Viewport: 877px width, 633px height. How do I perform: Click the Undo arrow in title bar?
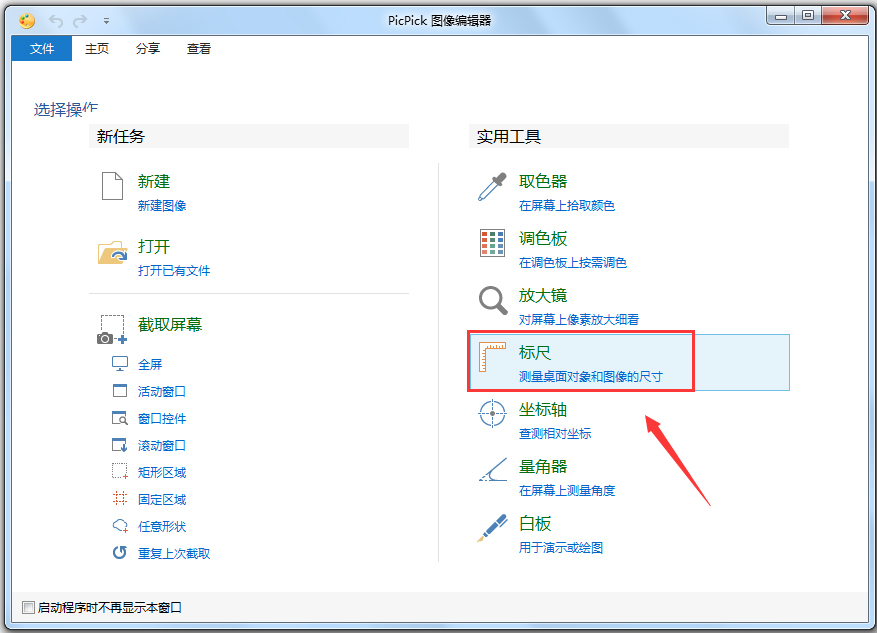click(56, 21)
